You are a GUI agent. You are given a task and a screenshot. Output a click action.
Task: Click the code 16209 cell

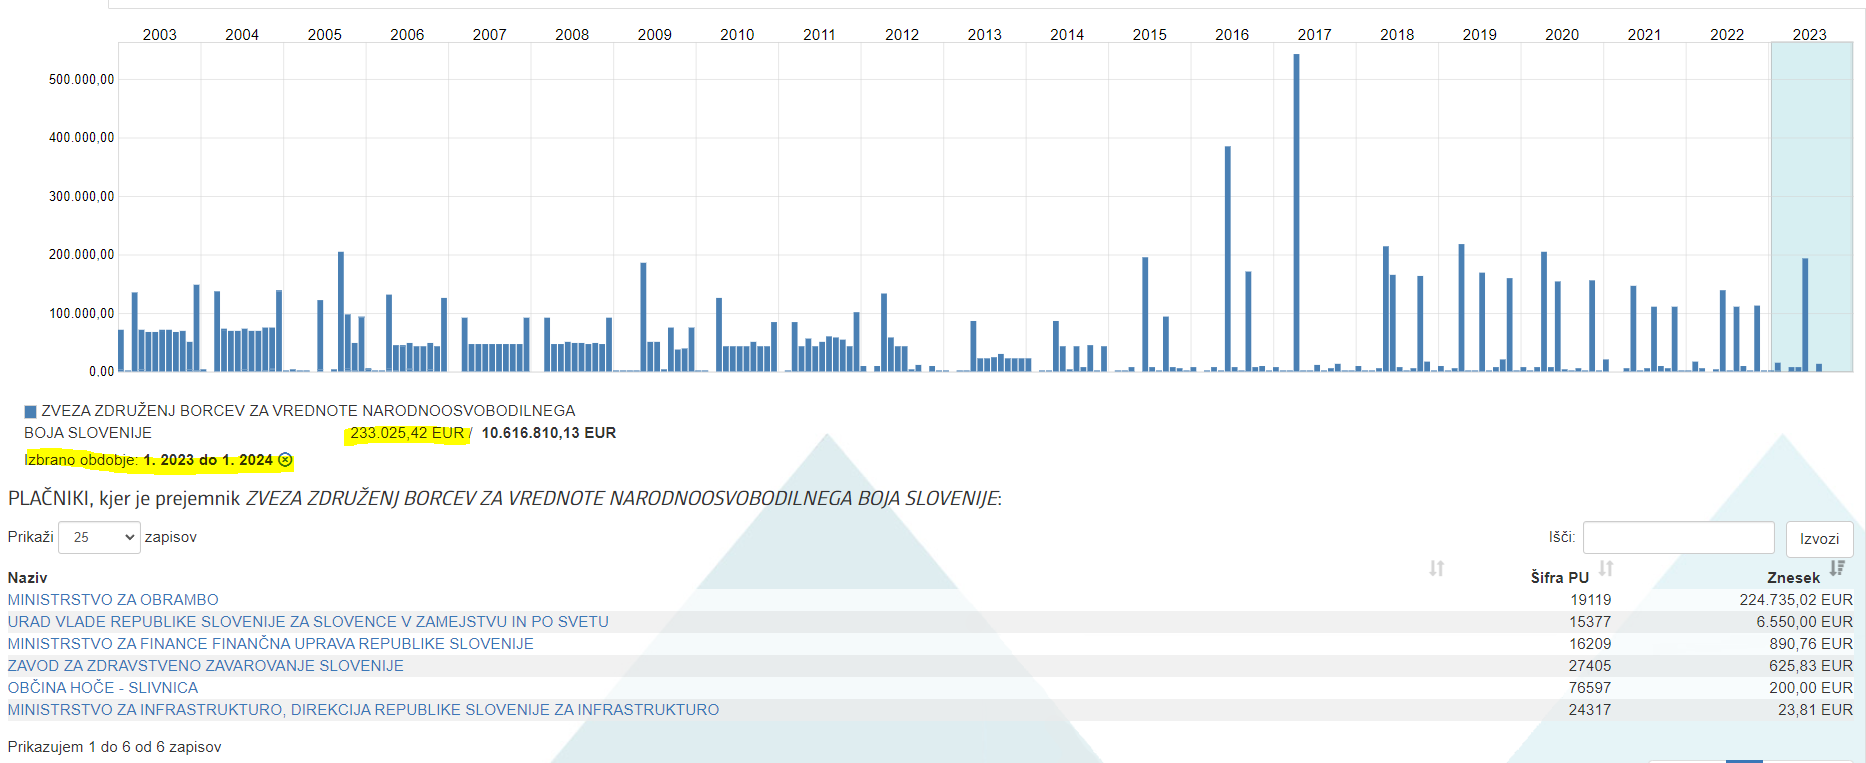(x=1590, y=644)
